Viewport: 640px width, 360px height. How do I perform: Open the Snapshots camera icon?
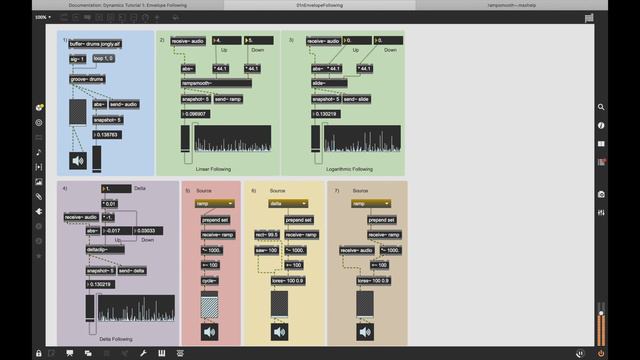(x=601, y=194)
